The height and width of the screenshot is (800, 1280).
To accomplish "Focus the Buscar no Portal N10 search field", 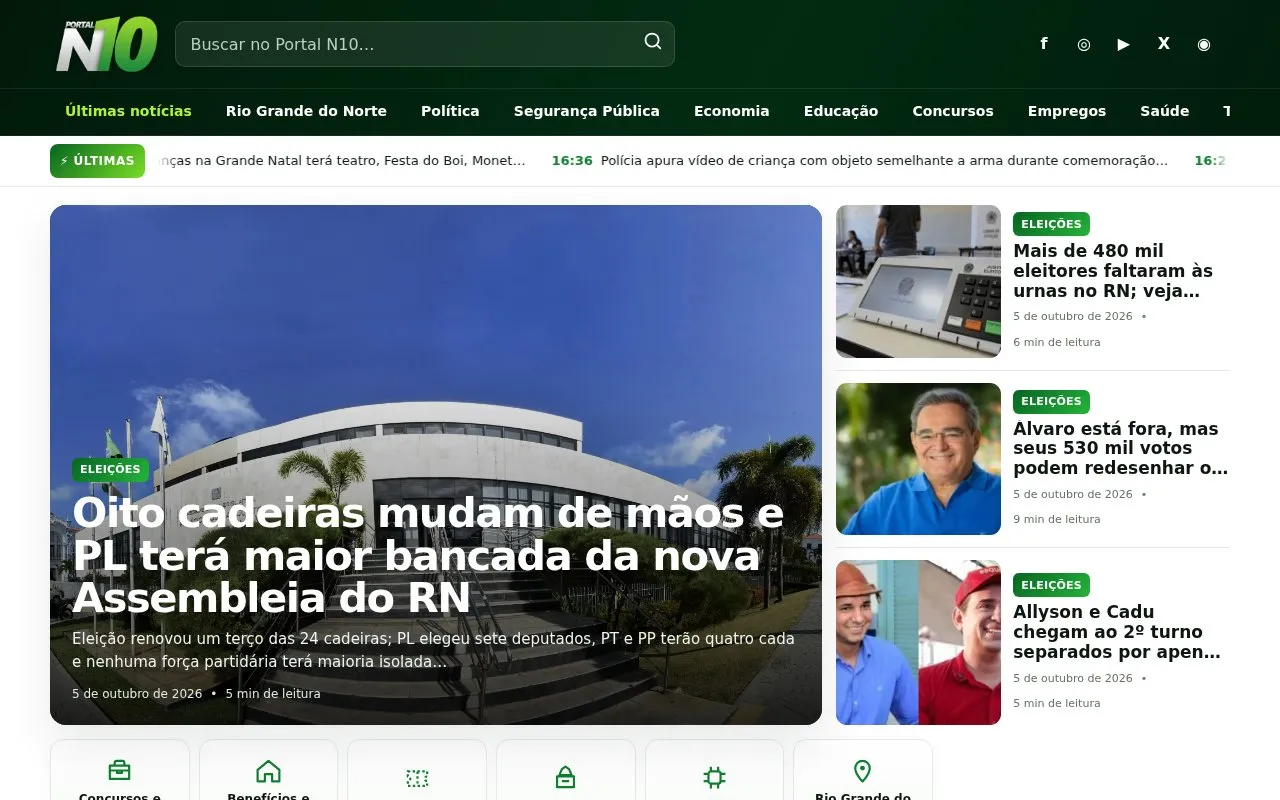I will (425, 44).
